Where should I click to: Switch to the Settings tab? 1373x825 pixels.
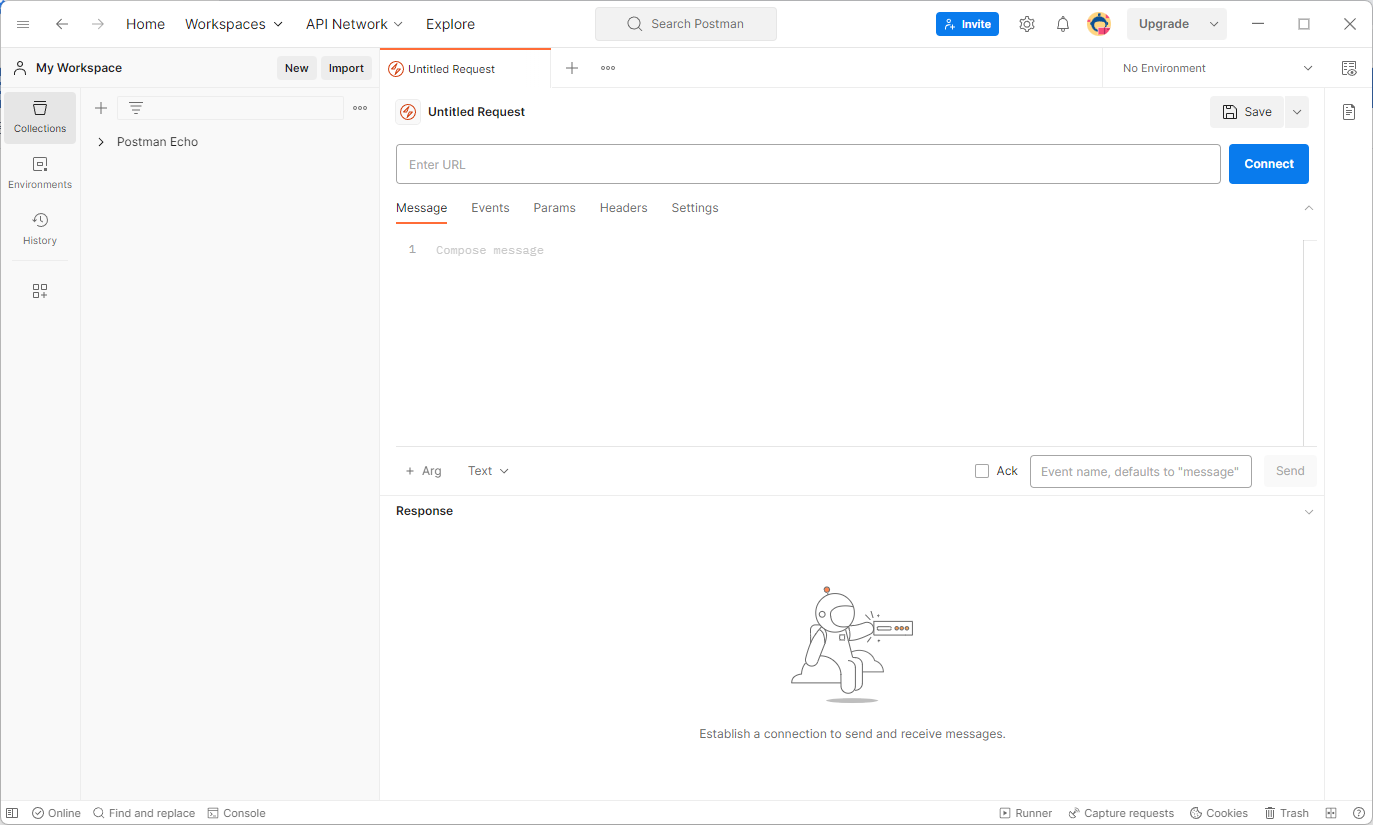point(695,208)
